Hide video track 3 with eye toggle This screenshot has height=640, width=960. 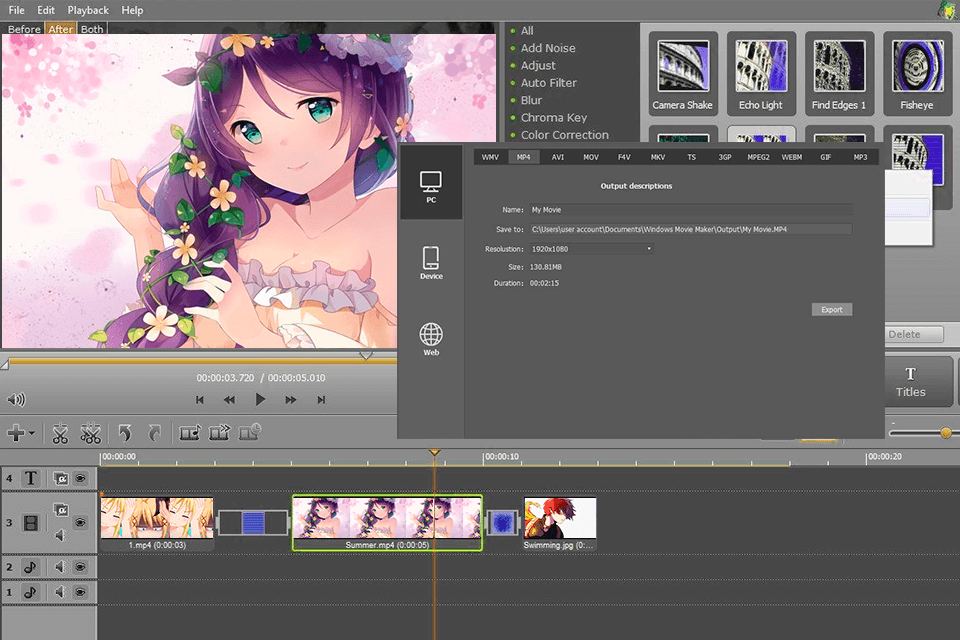tap(79, 522)
